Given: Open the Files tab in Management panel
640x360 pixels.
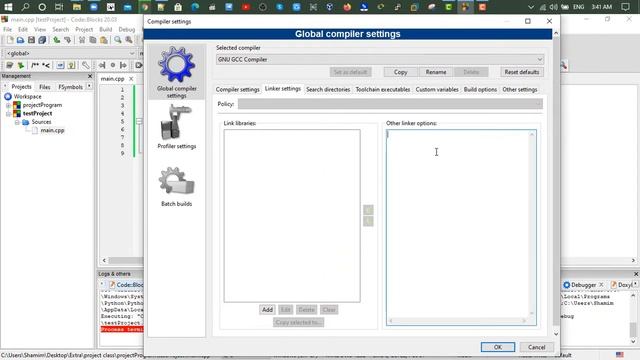Looking at the screenshot, I should tap(44, 87).
